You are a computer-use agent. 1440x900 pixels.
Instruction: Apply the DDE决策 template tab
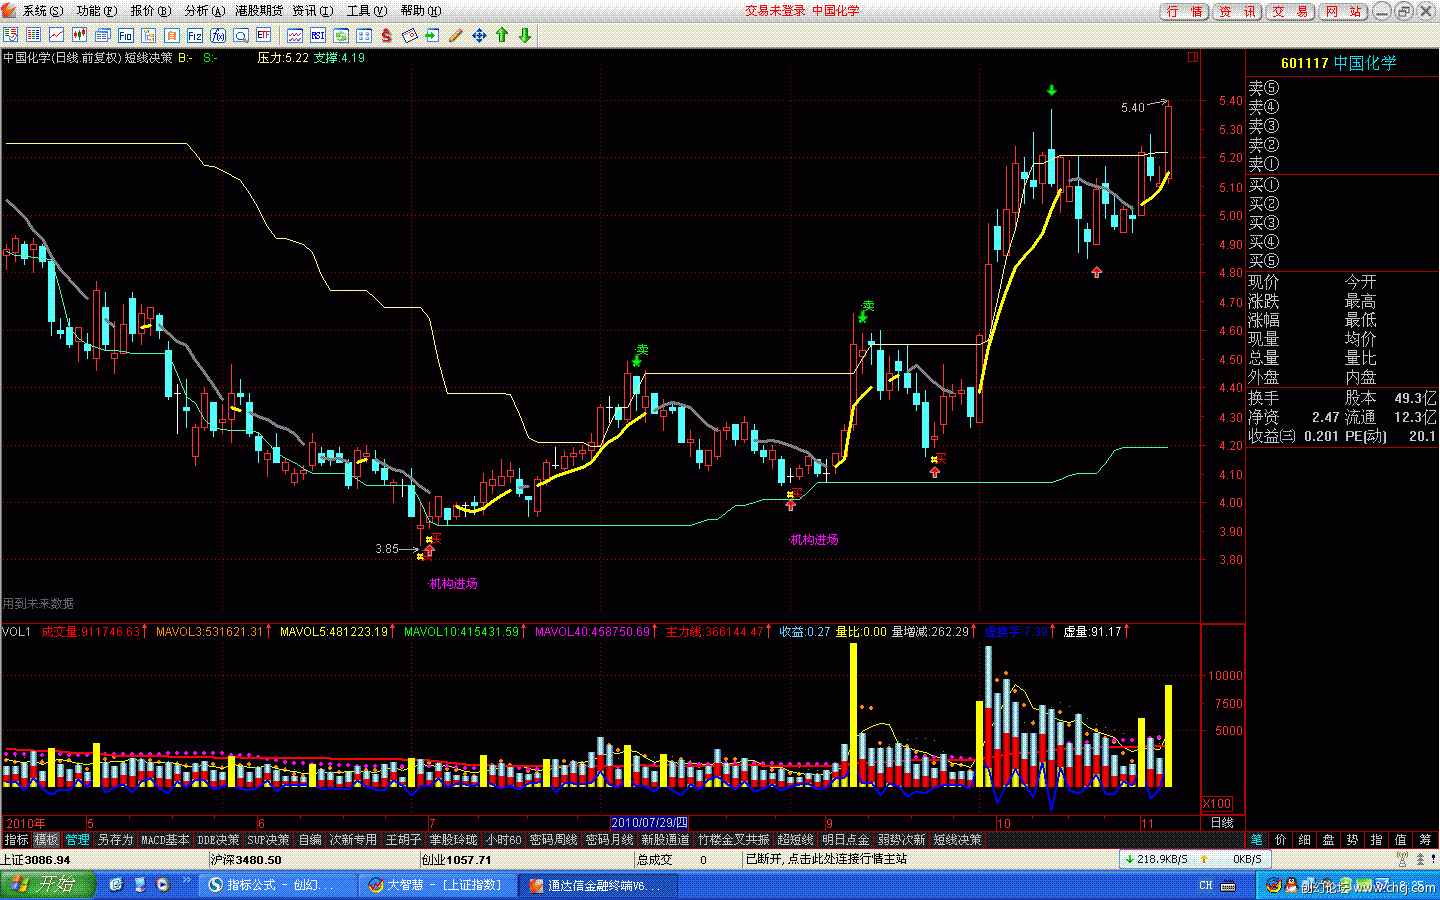click(x=218, y=840)
